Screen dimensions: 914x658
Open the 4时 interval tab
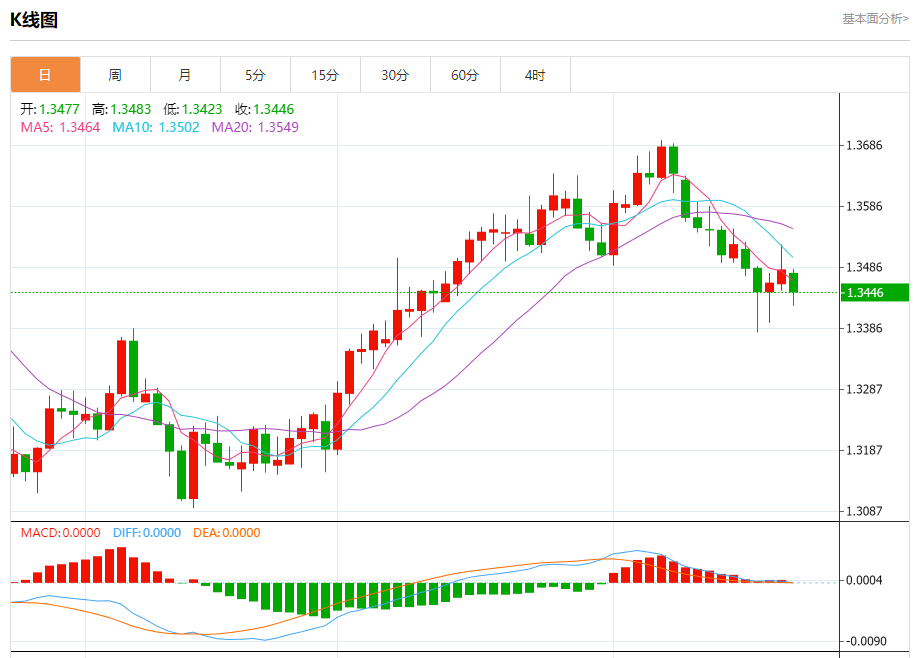[535, 75]
